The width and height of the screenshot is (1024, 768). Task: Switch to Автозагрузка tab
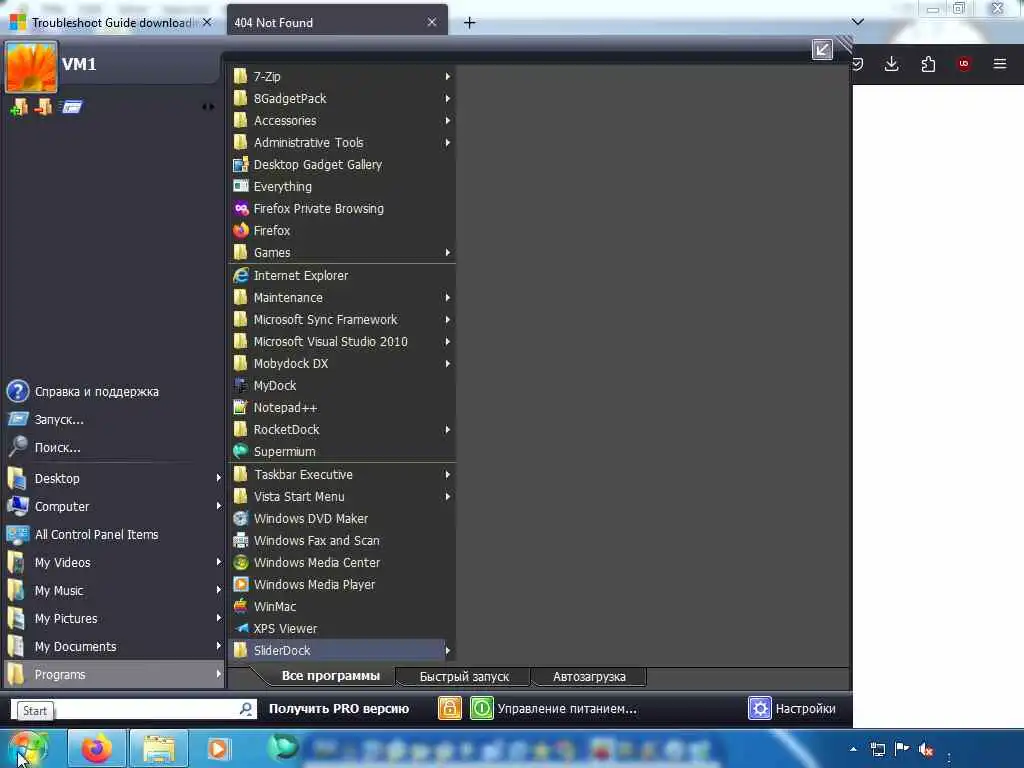pos(589,677)
